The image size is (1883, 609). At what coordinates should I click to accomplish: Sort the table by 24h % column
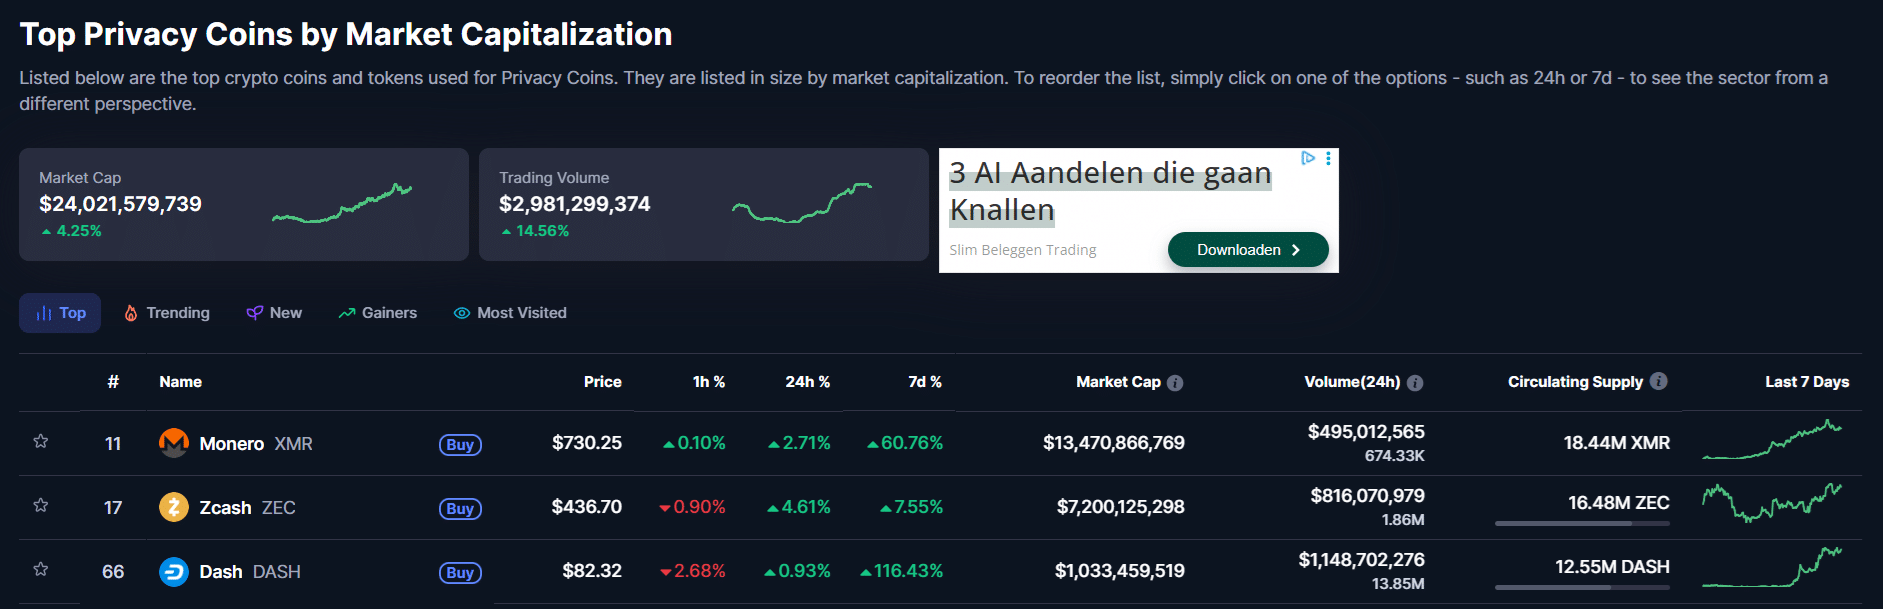pyautogui.click(x=807, y=382)
